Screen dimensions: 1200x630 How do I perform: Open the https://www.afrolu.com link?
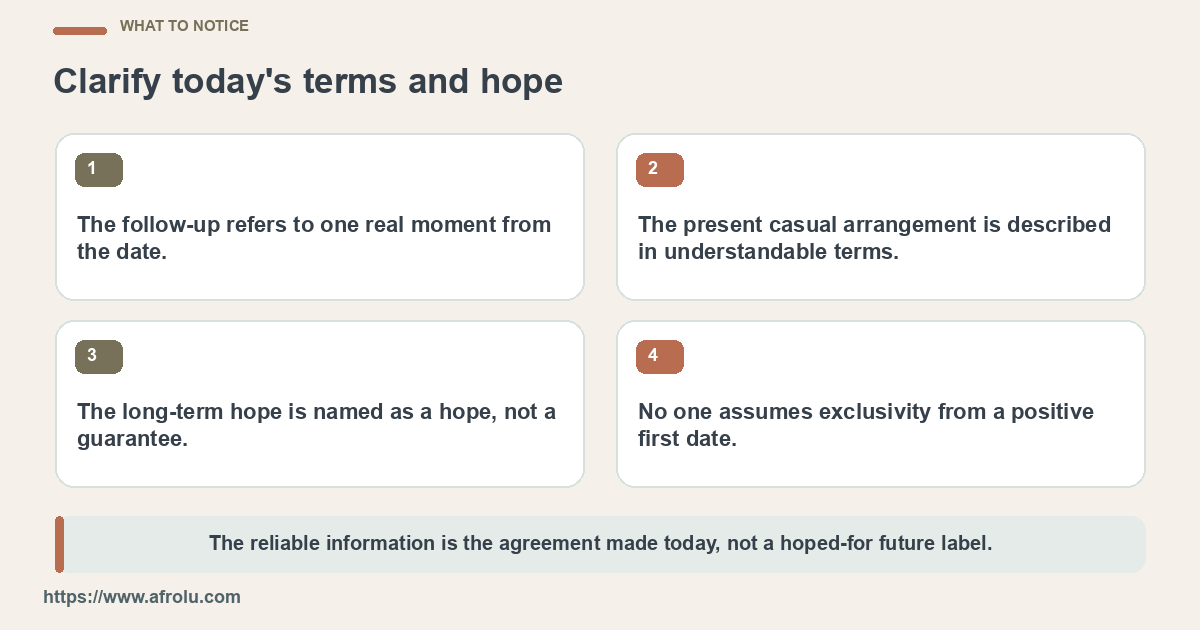(x=142, y=597)
